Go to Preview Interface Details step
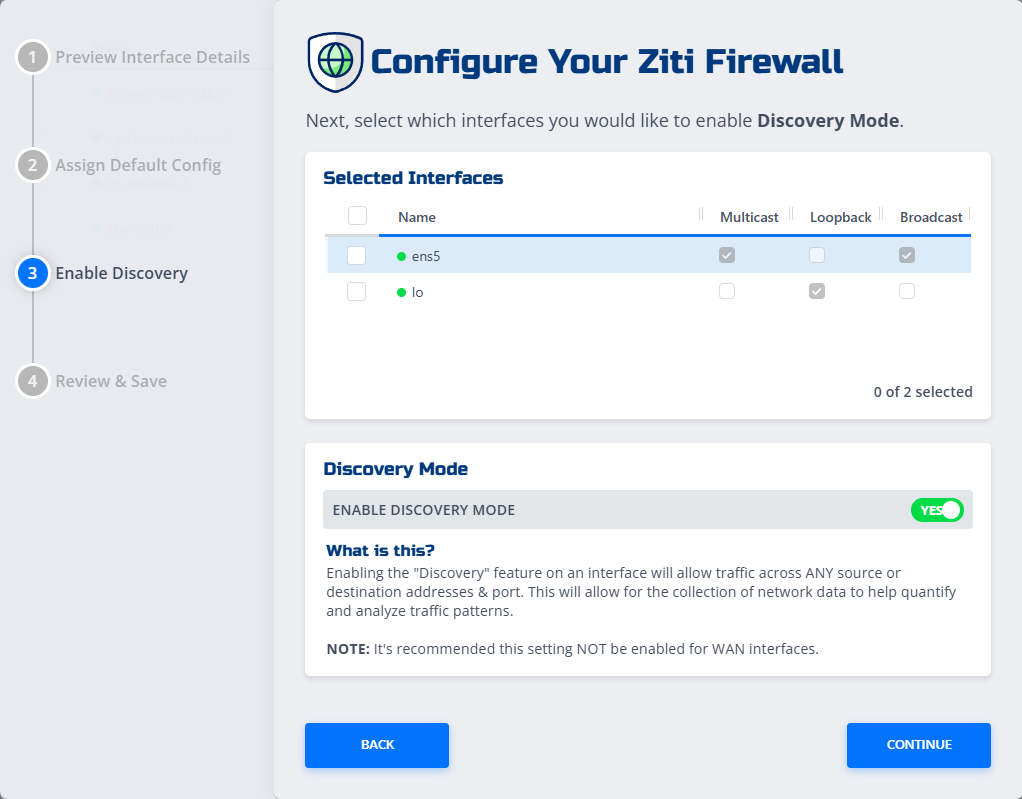 pos(152,57)
